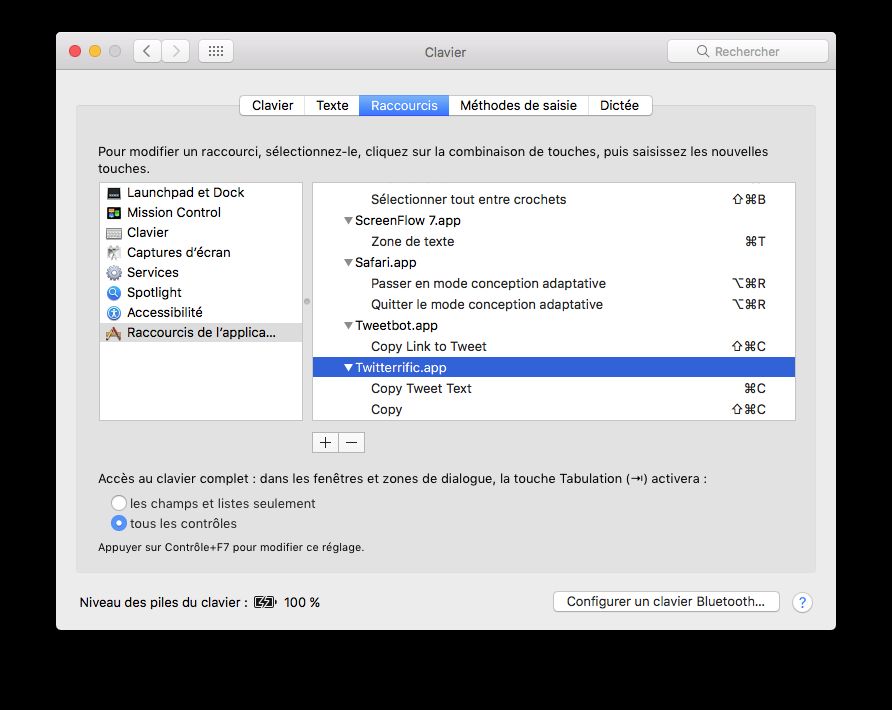Click the Launchpad et Dock label
Image resolution: width=892 pixels, height=710 pixels.
click(x=185, y=193)
